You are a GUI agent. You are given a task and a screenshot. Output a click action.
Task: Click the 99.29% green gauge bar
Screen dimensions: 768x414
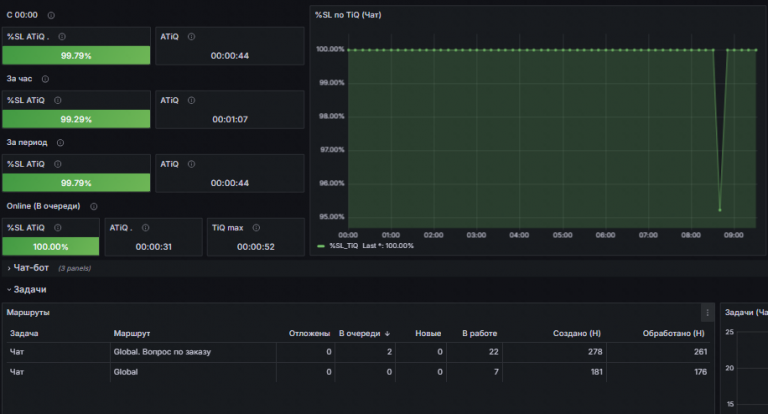[x=76, y=119]
